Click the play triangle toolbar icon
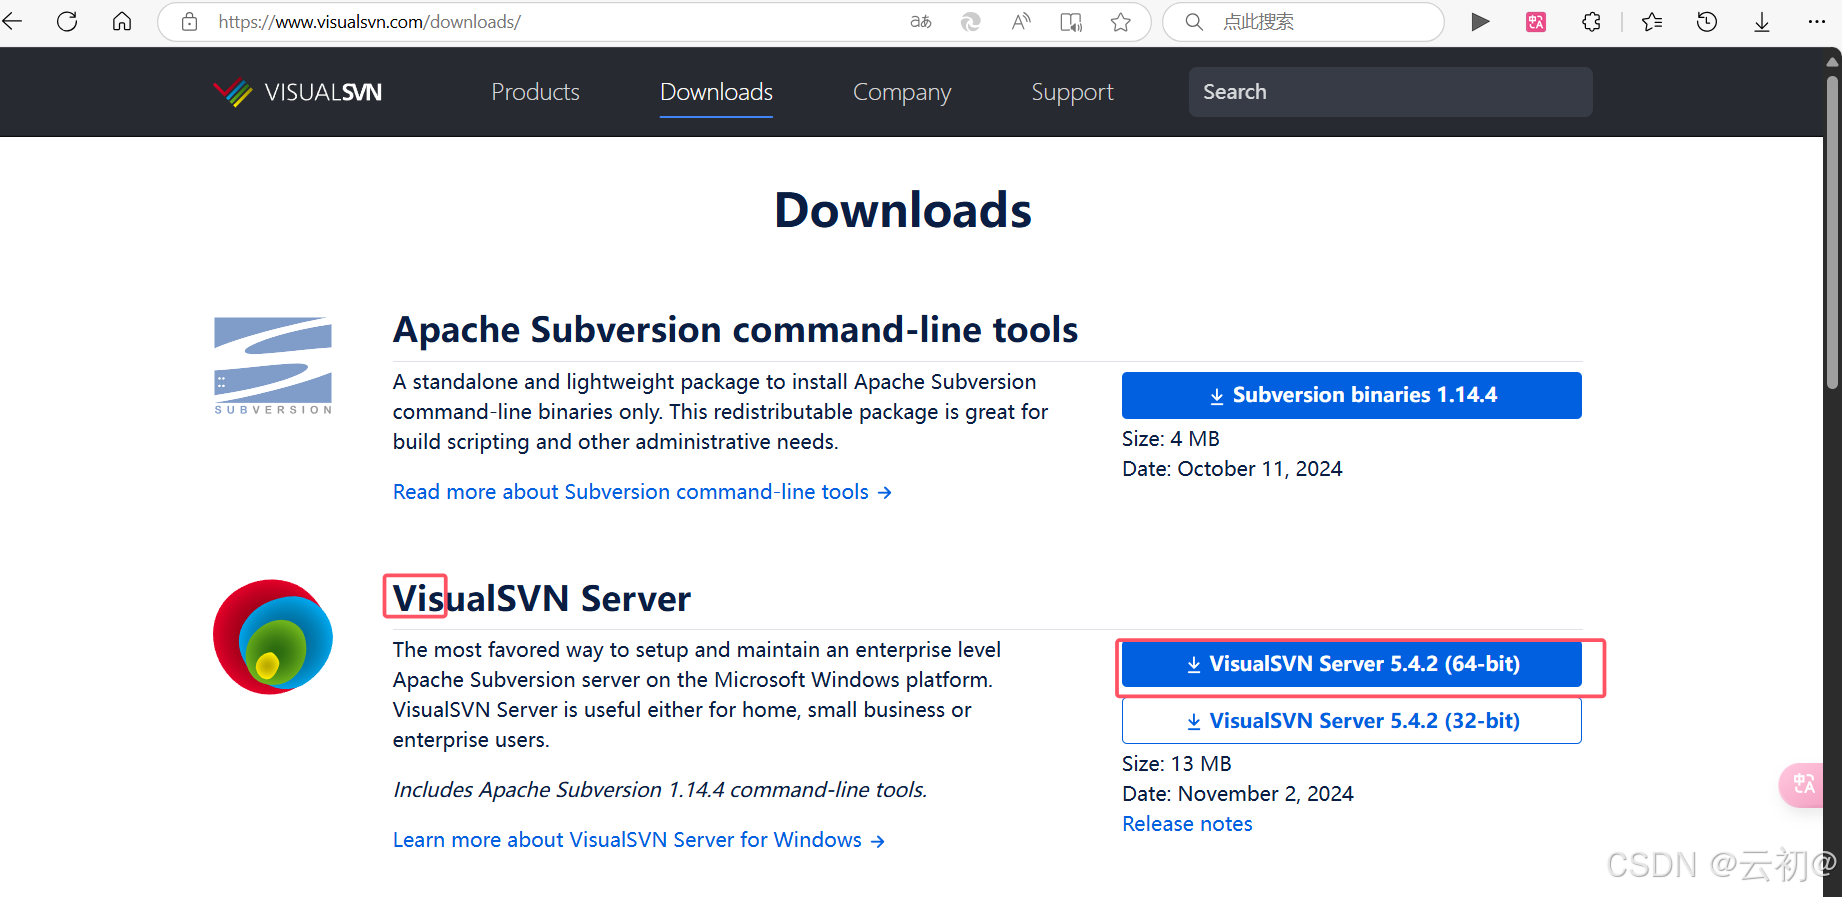 click(1481, 21)
